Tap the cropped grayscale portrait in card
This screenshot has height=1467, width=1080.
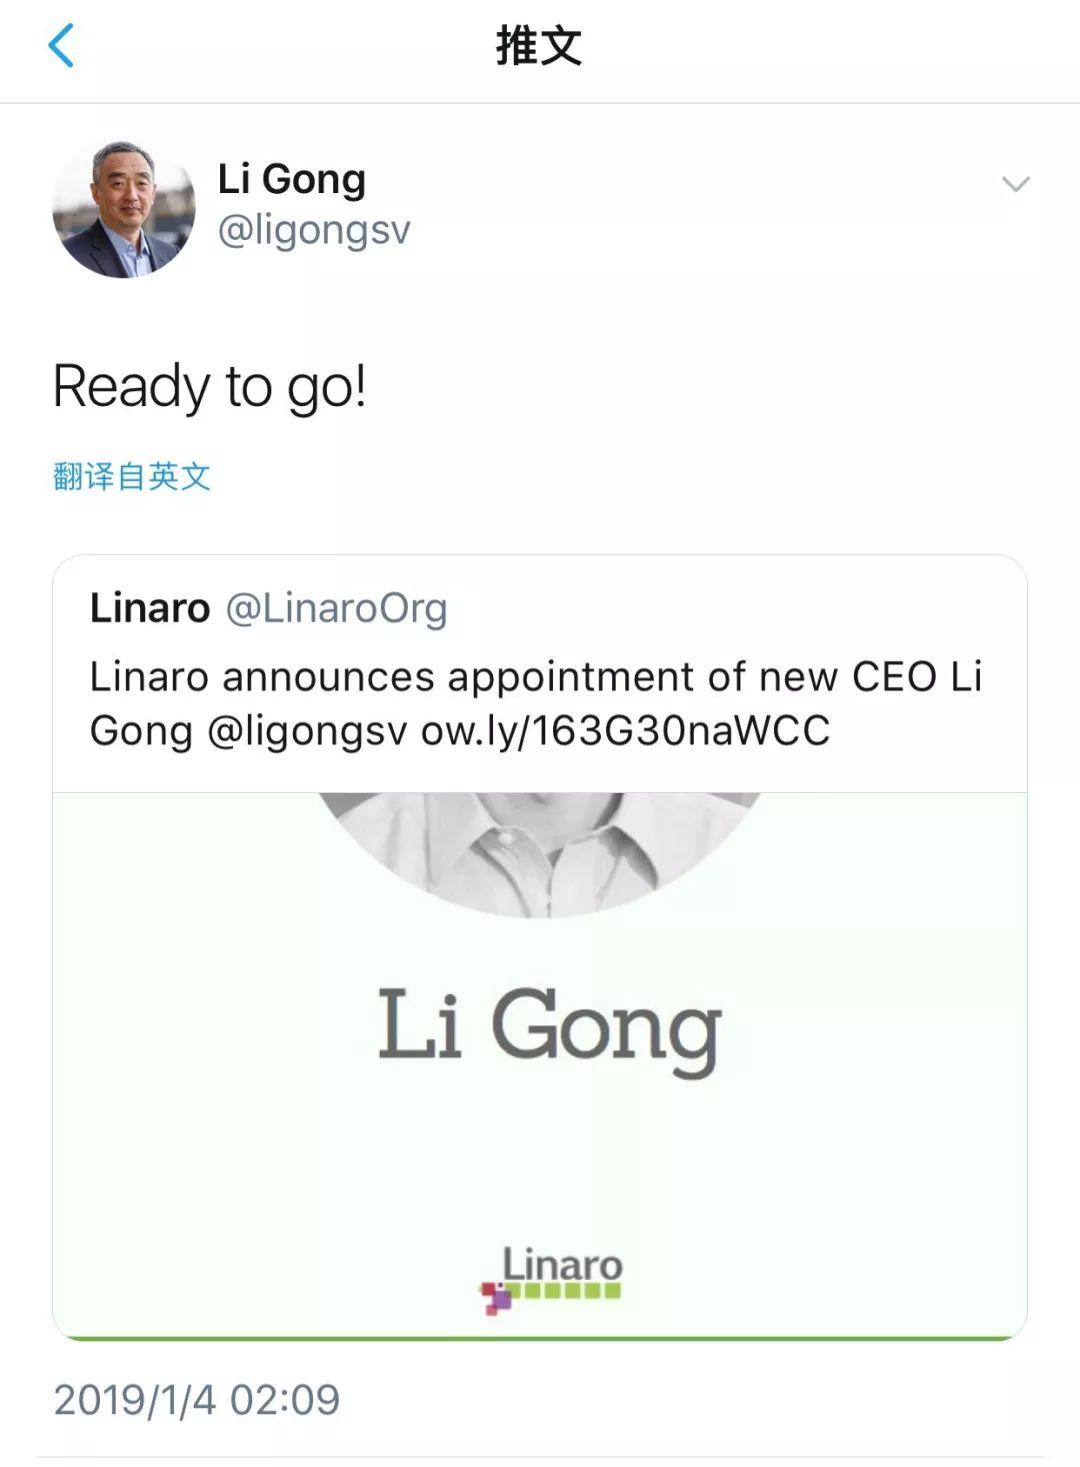click(x=540, y=854)
